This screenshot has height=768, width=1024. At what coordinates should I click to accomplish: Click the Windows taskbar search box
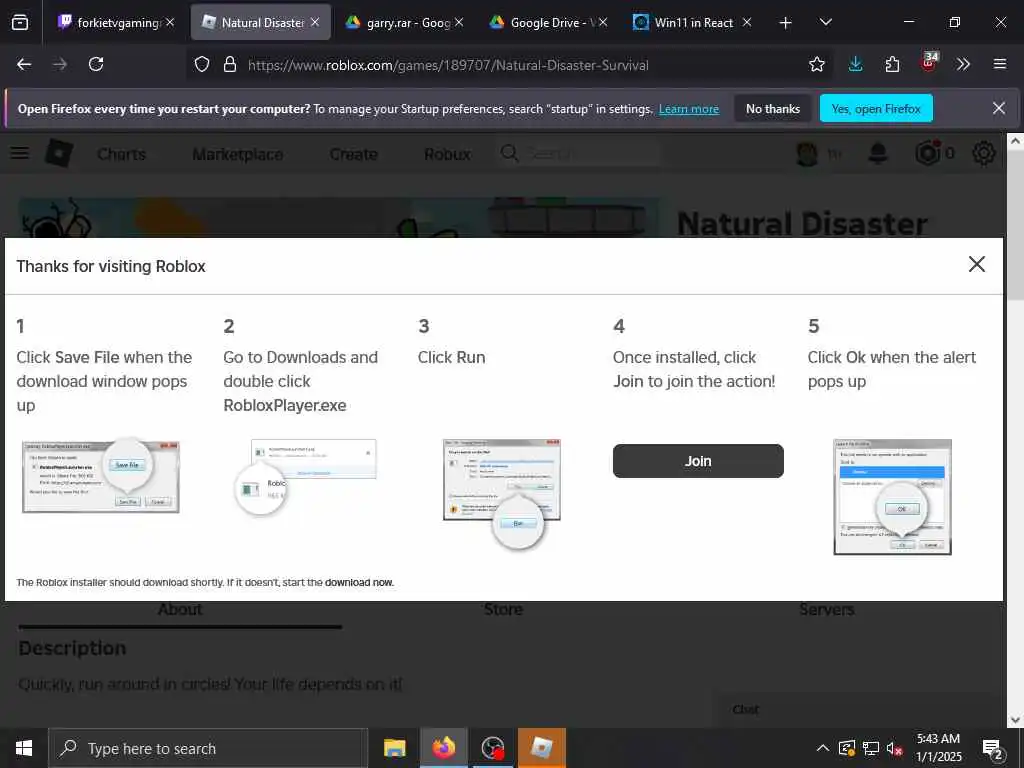click(x=209, y=748)
